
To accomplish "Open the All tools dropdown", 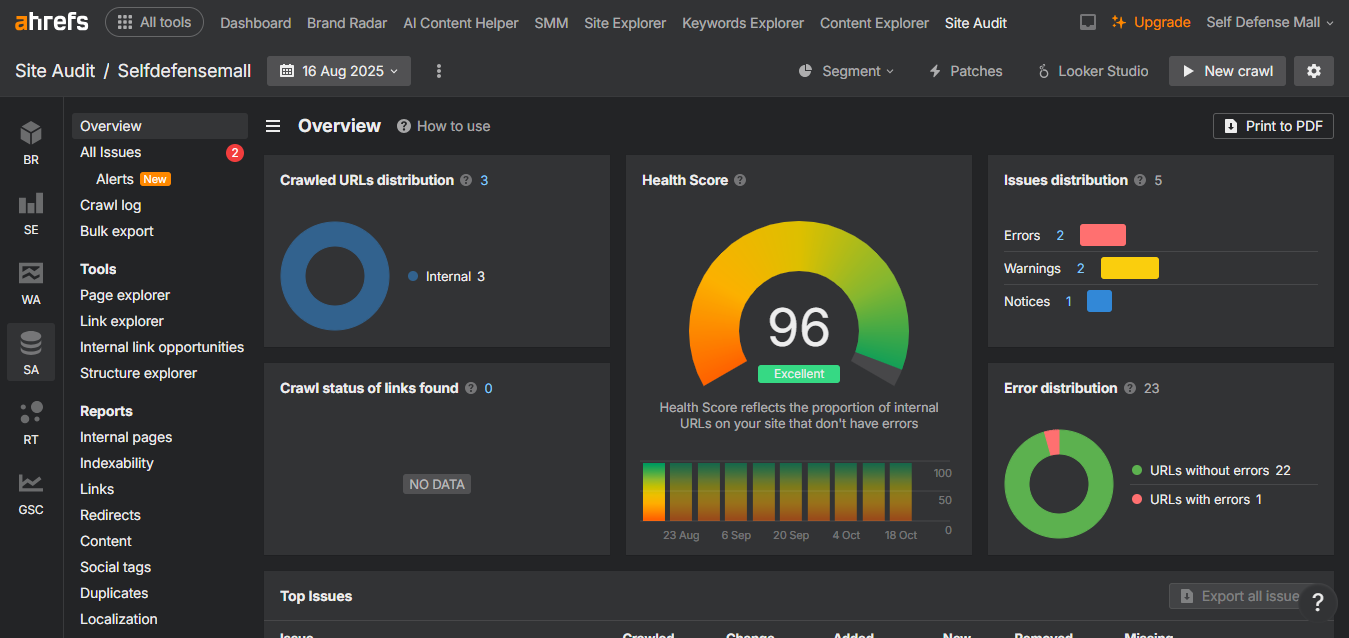I will 154,22.
